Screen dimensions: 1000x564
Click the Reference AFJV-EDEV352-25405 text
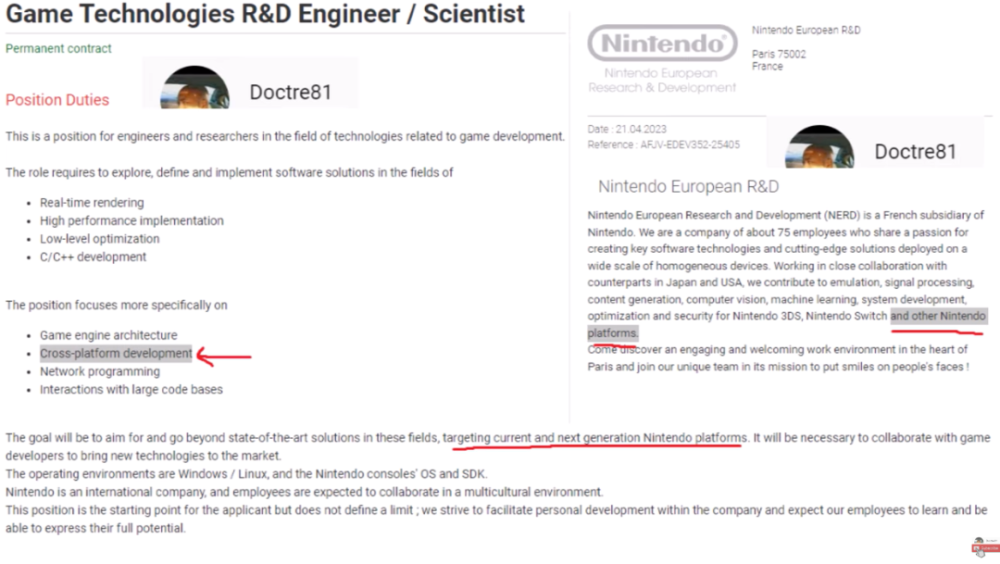click(x=663, y=145)
